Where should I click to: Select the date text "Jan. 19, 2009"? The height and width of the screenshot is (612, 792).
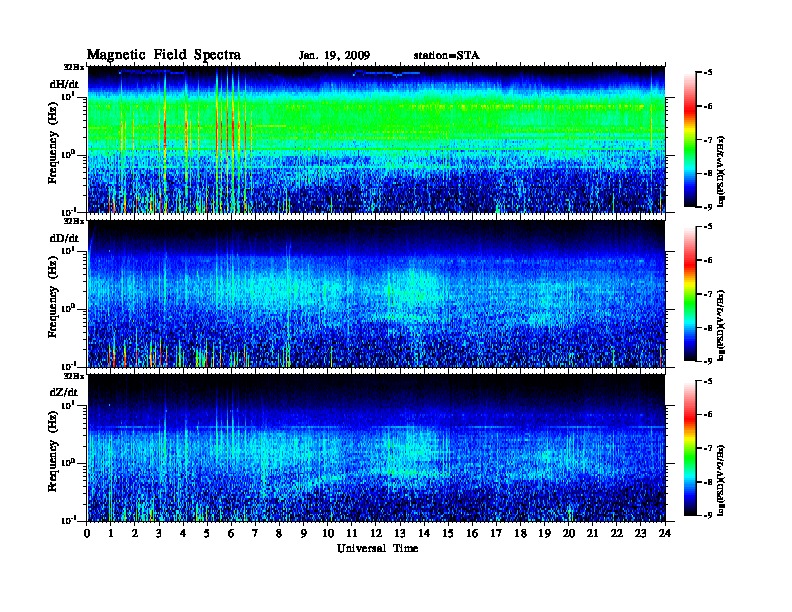tap(334, 55)
